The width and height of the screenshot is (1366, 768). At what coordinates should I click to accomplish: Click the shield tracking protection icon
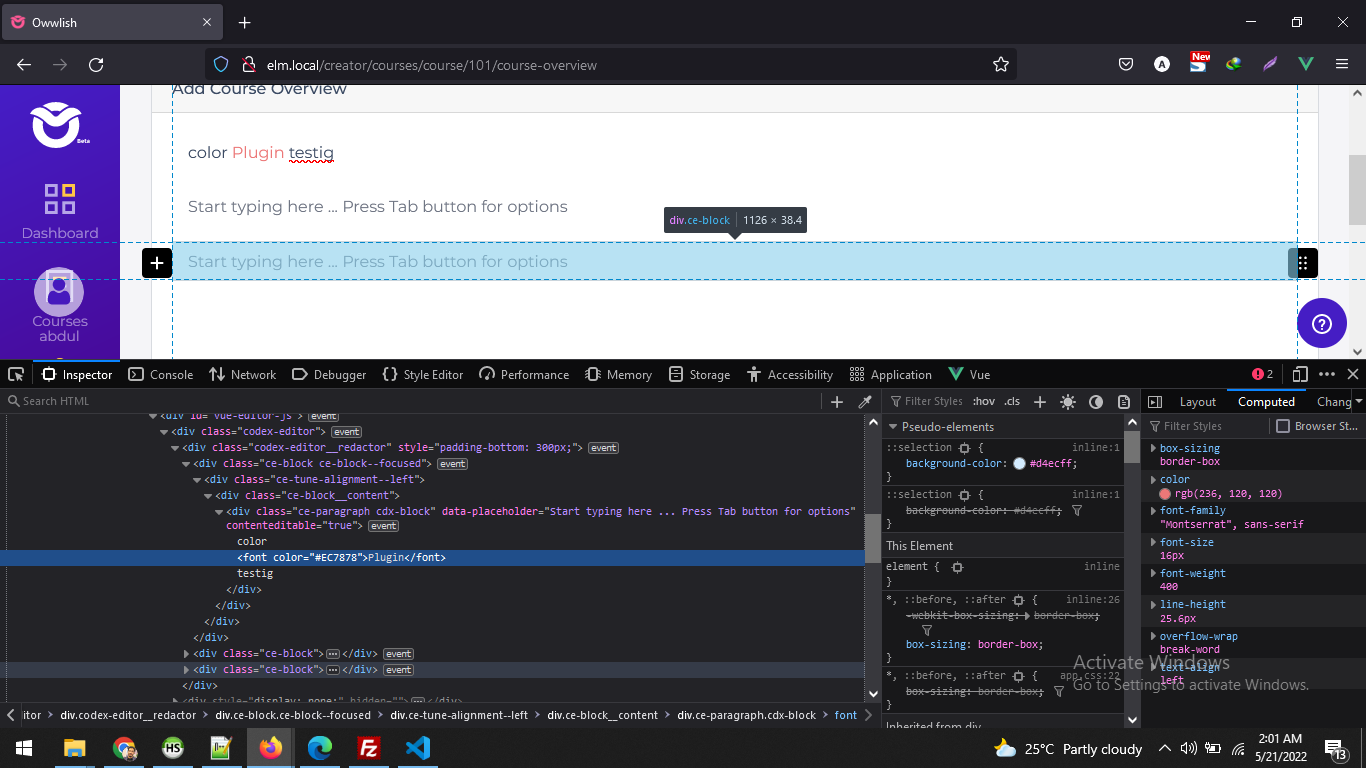pos(222,65)
